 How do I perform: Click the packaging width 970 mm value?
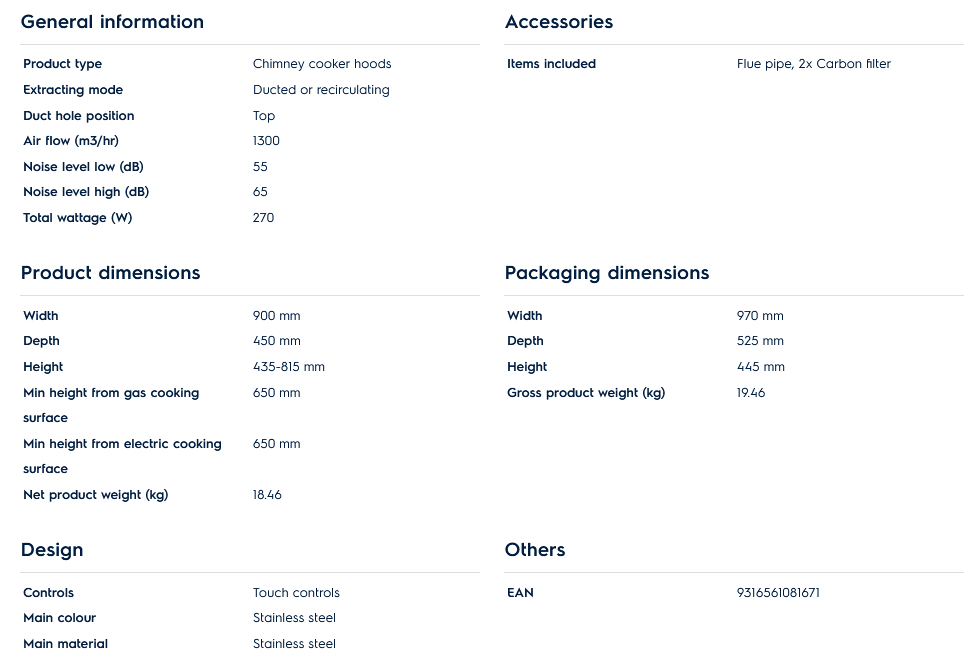760,316
